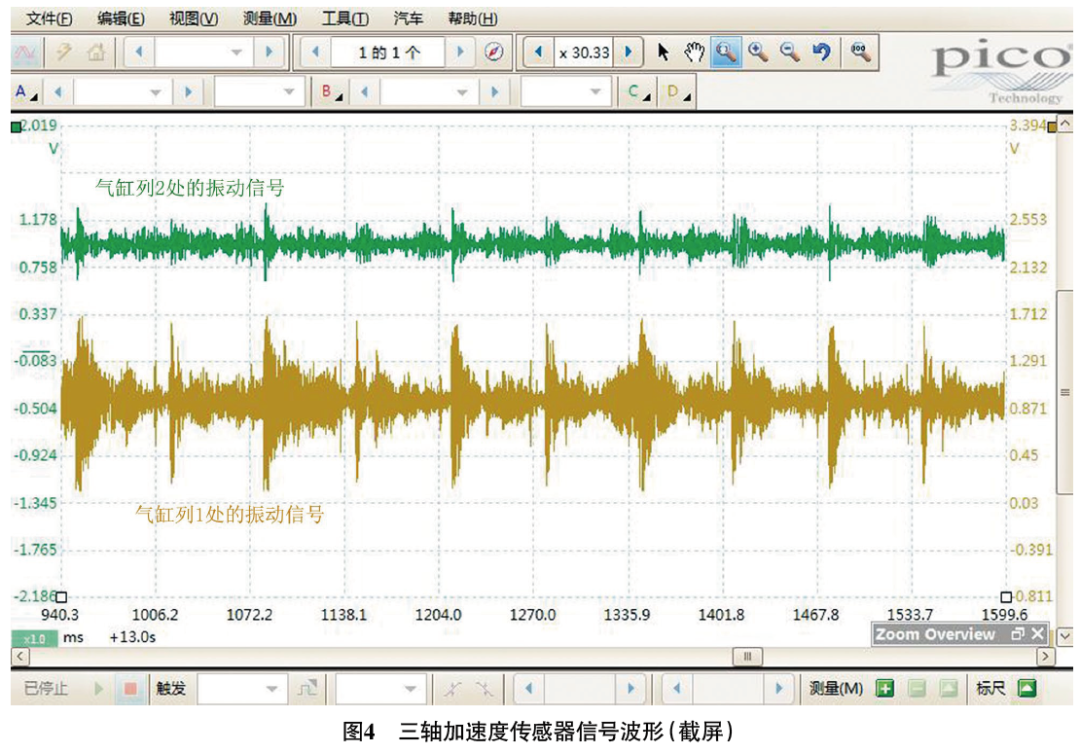The width and height of the screenshot is (1080, 753).
Task: Open the 文件(F) menu
Action: pos(49,19)
